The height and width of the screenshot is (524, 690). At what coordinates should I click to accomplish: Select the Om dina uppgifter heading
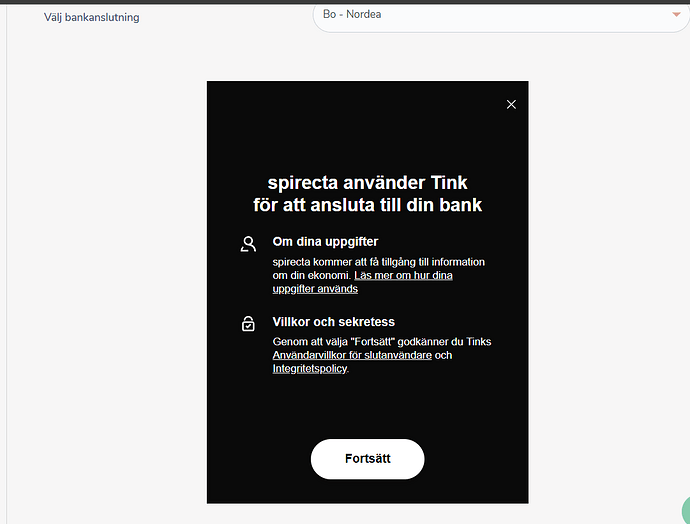[325, 242]
